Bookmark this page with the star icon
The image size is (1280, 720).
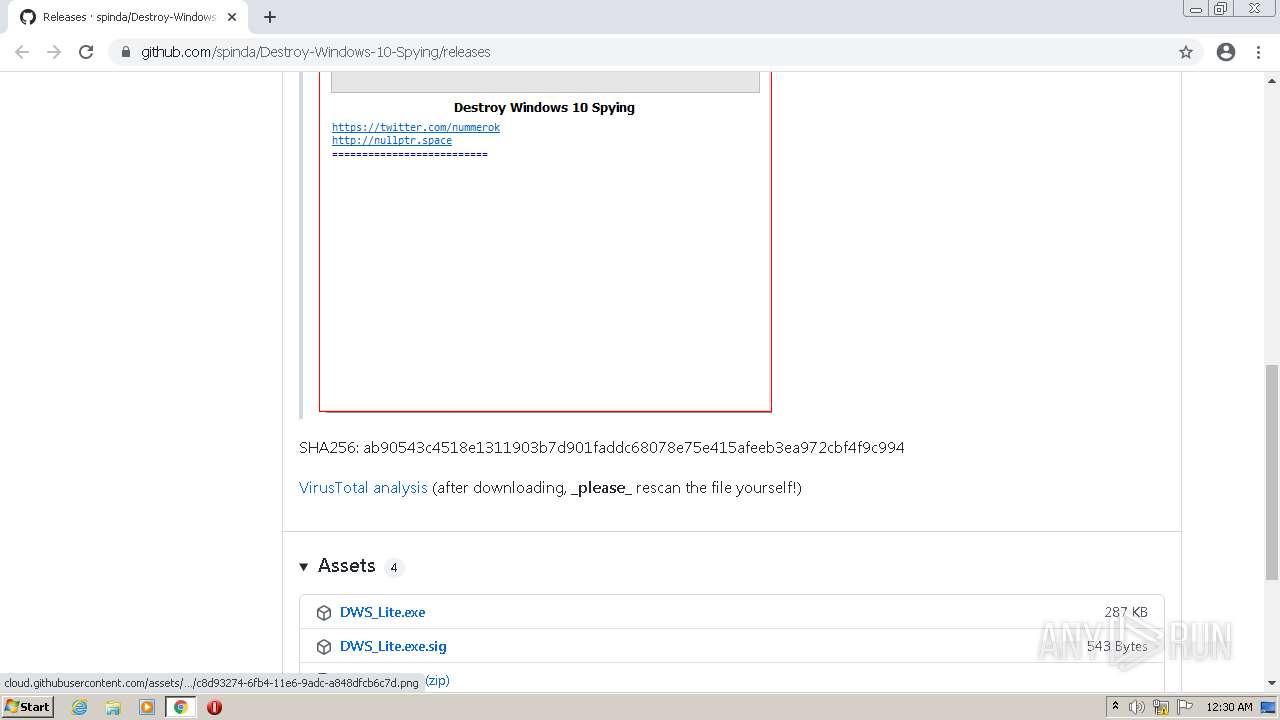[1186, 52]
